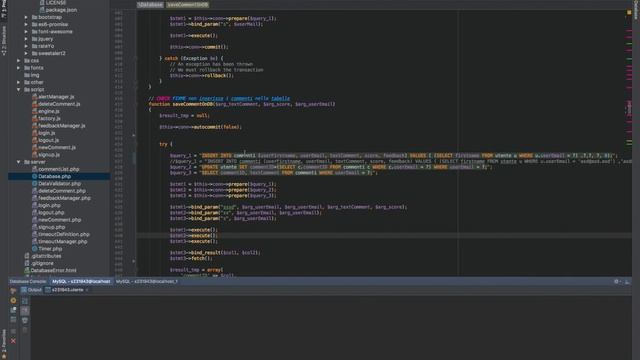This screenshot has width=640, height=360.
Task: Click the $query_1 INSERT INTO statement line
Action: 393,156
